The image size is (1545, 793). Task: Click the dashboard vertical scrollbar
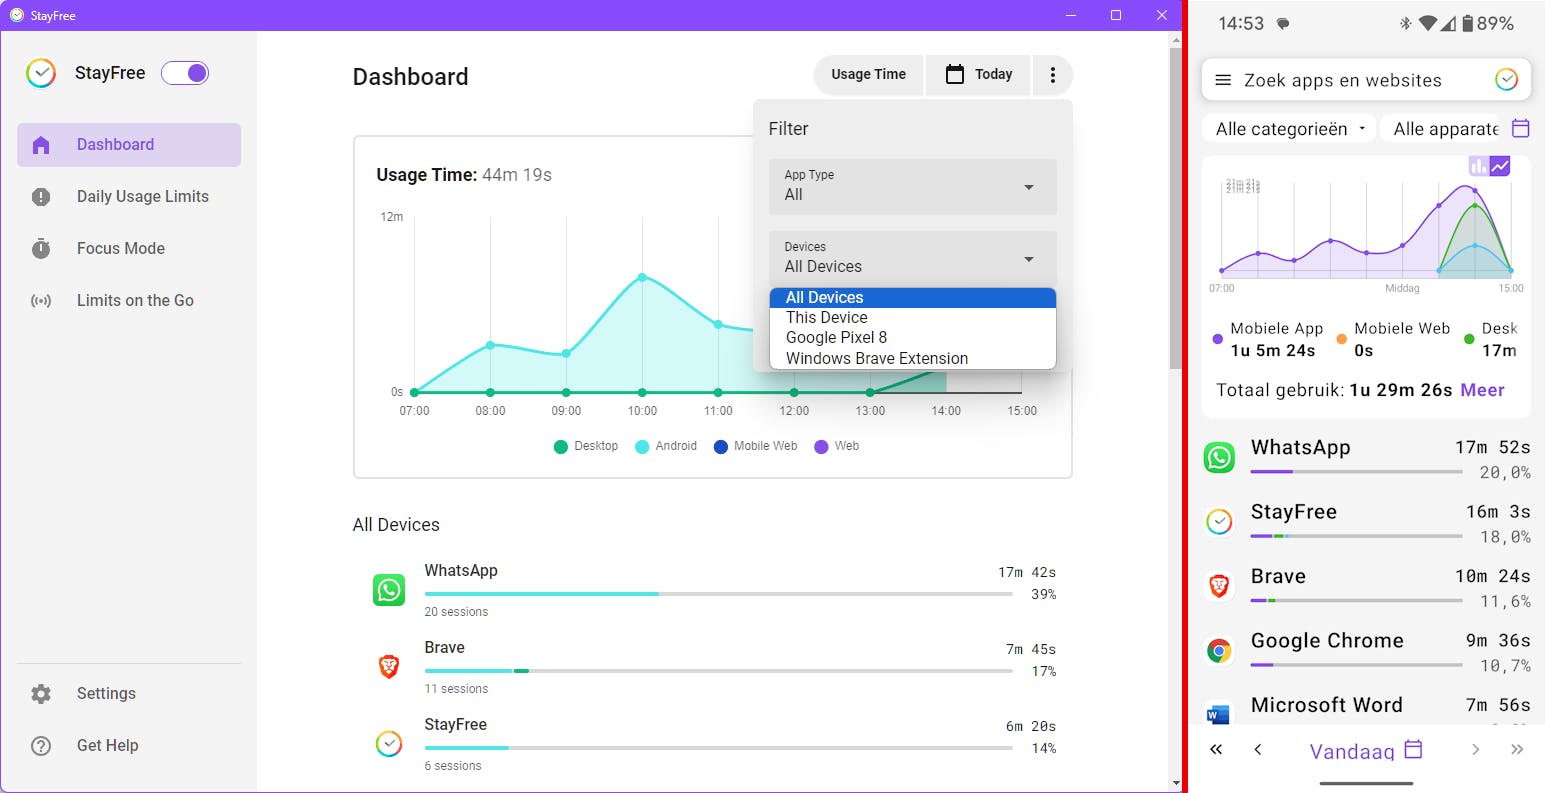[x=1175, y=207]
